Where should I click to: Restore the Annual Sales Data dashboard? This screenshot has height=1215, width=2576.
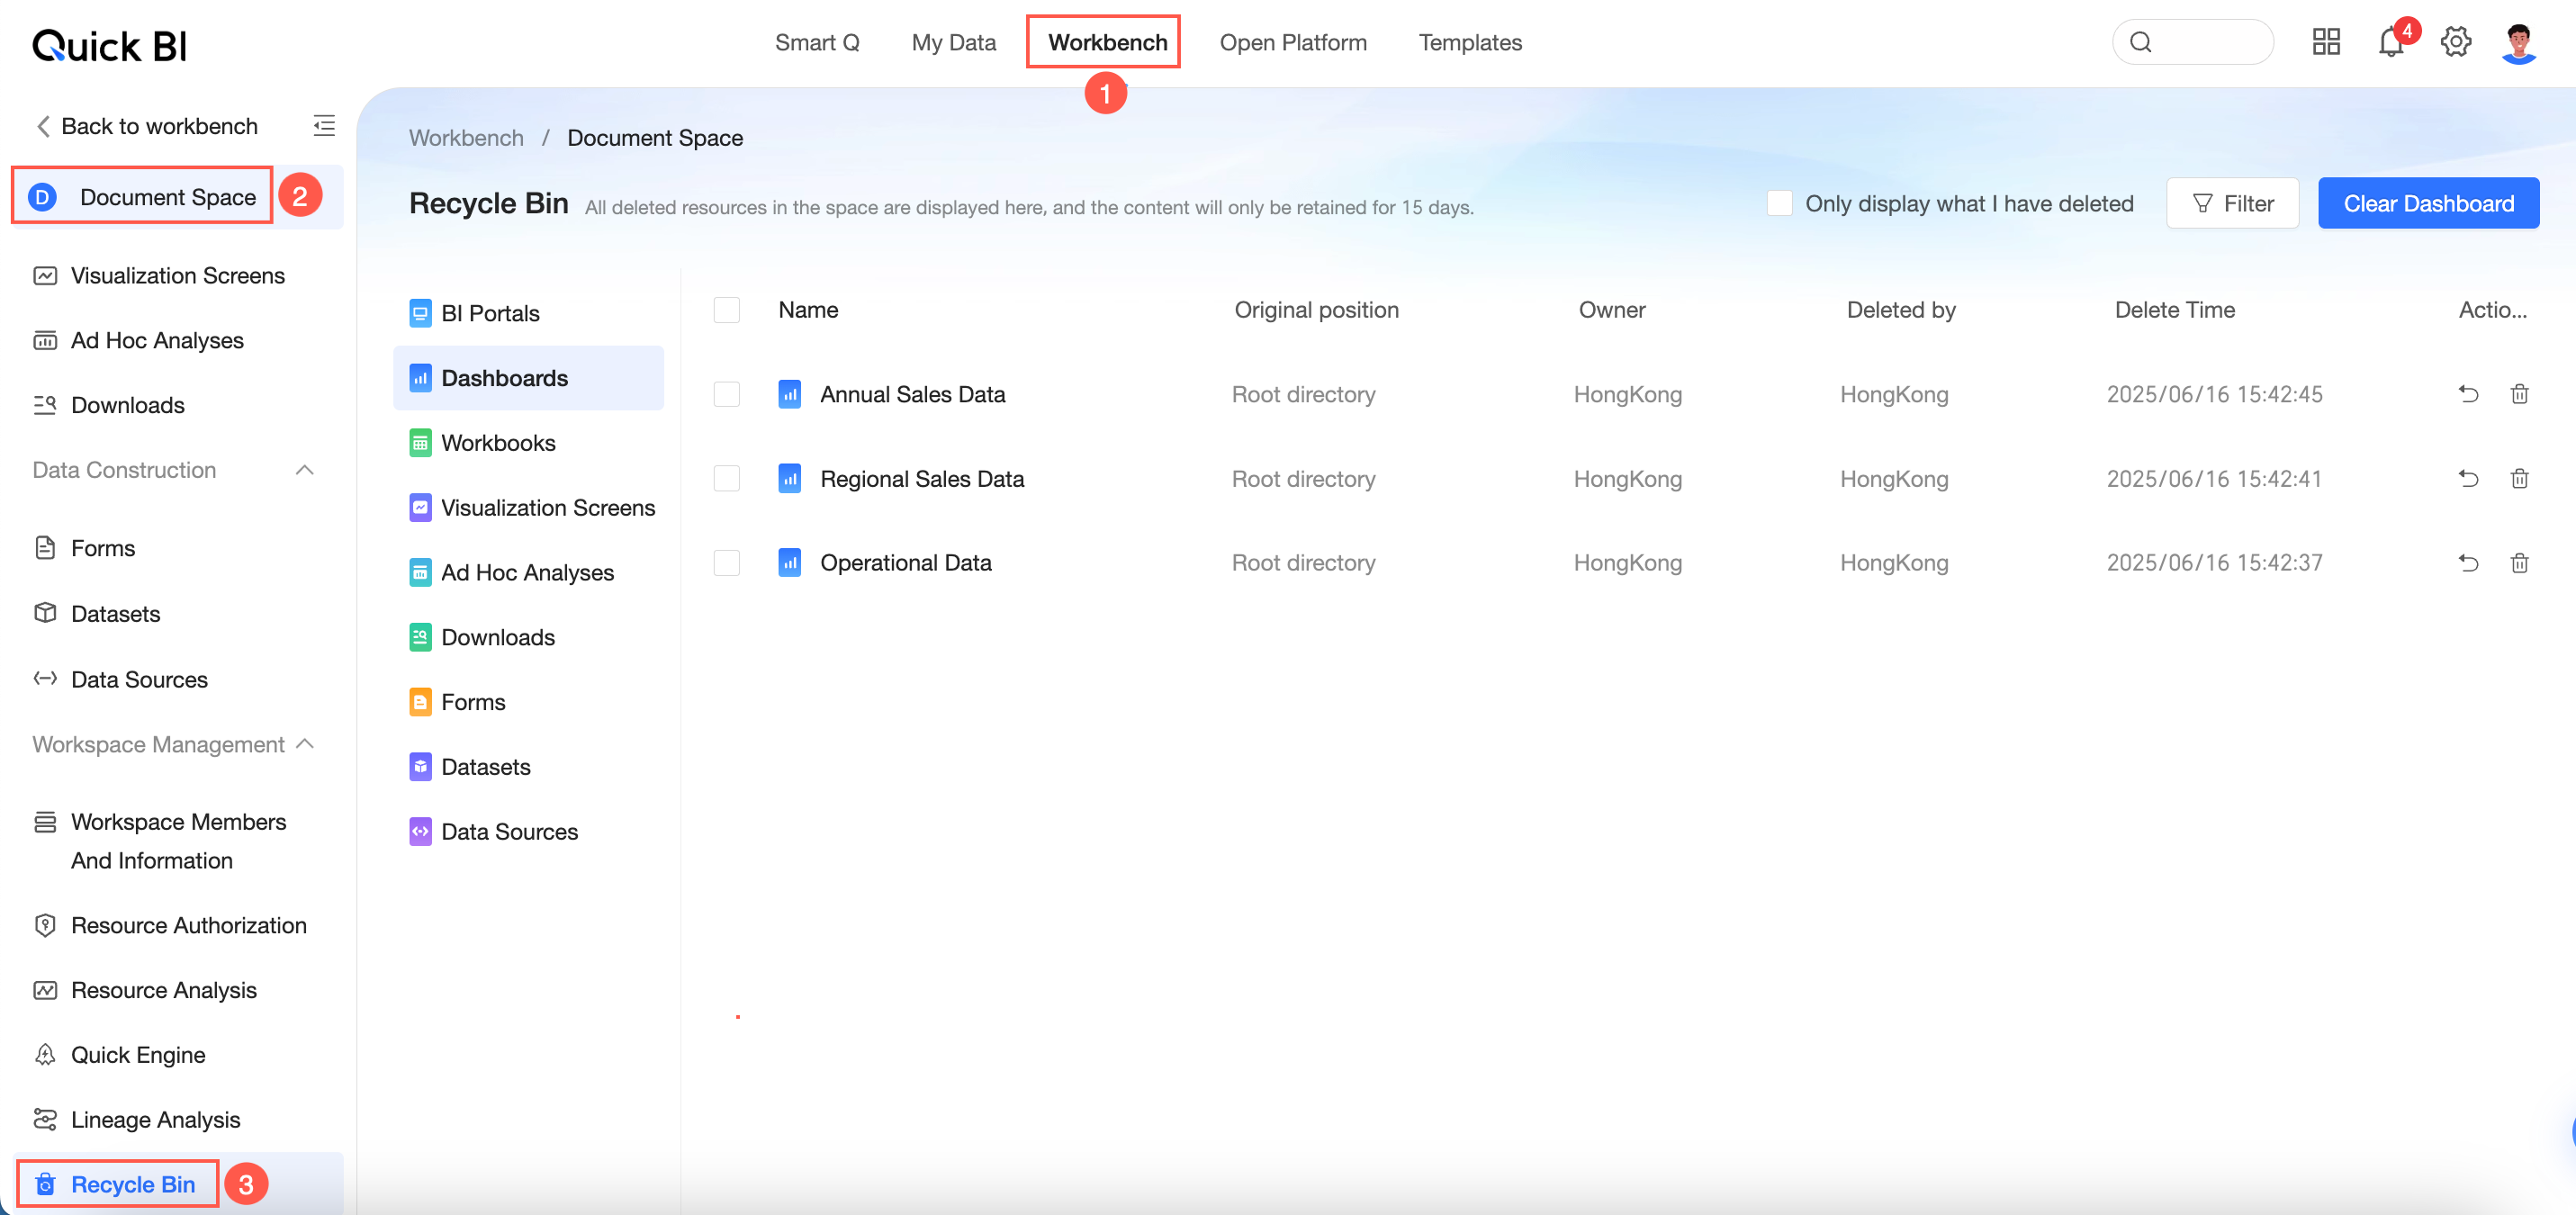[2468, 394]
